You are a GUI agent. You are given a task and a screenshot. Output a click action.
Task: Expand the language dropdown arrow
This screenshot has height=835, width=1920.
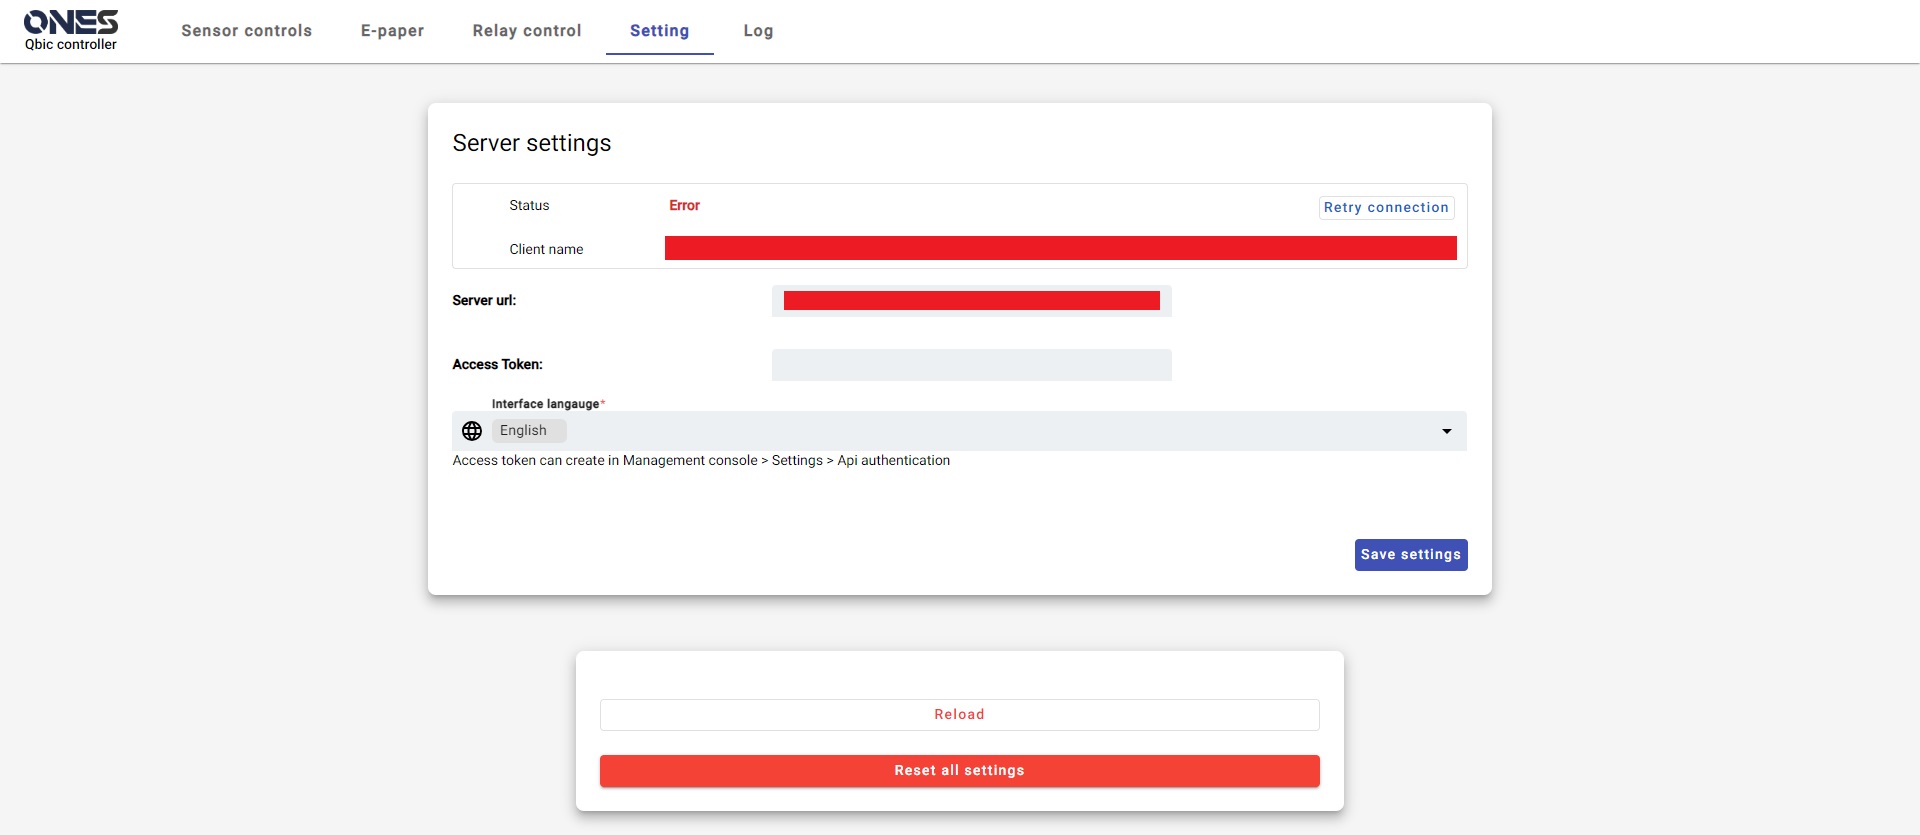[x=1446, y=431]
